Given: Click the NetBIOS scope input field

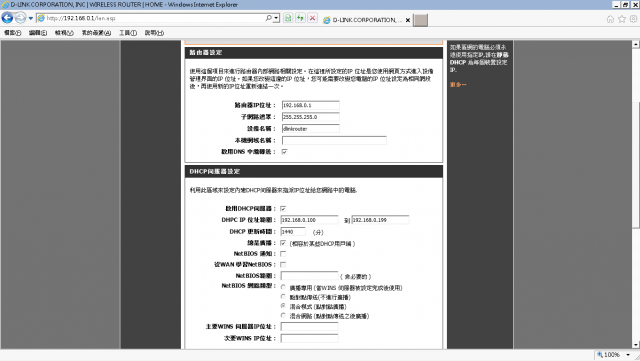Looking at the screenshot, I should click(309, 276).
